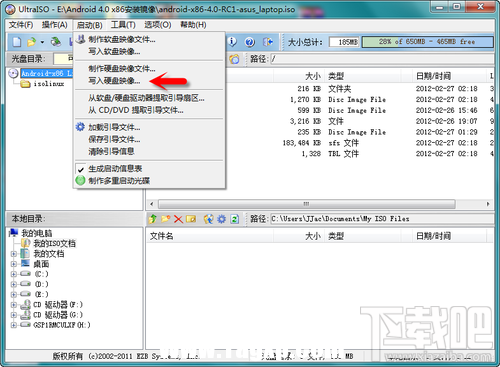The height and width of the screenshot is (367, 500).
Task: Click the 185MB total size field
Action: pos(344,42)
